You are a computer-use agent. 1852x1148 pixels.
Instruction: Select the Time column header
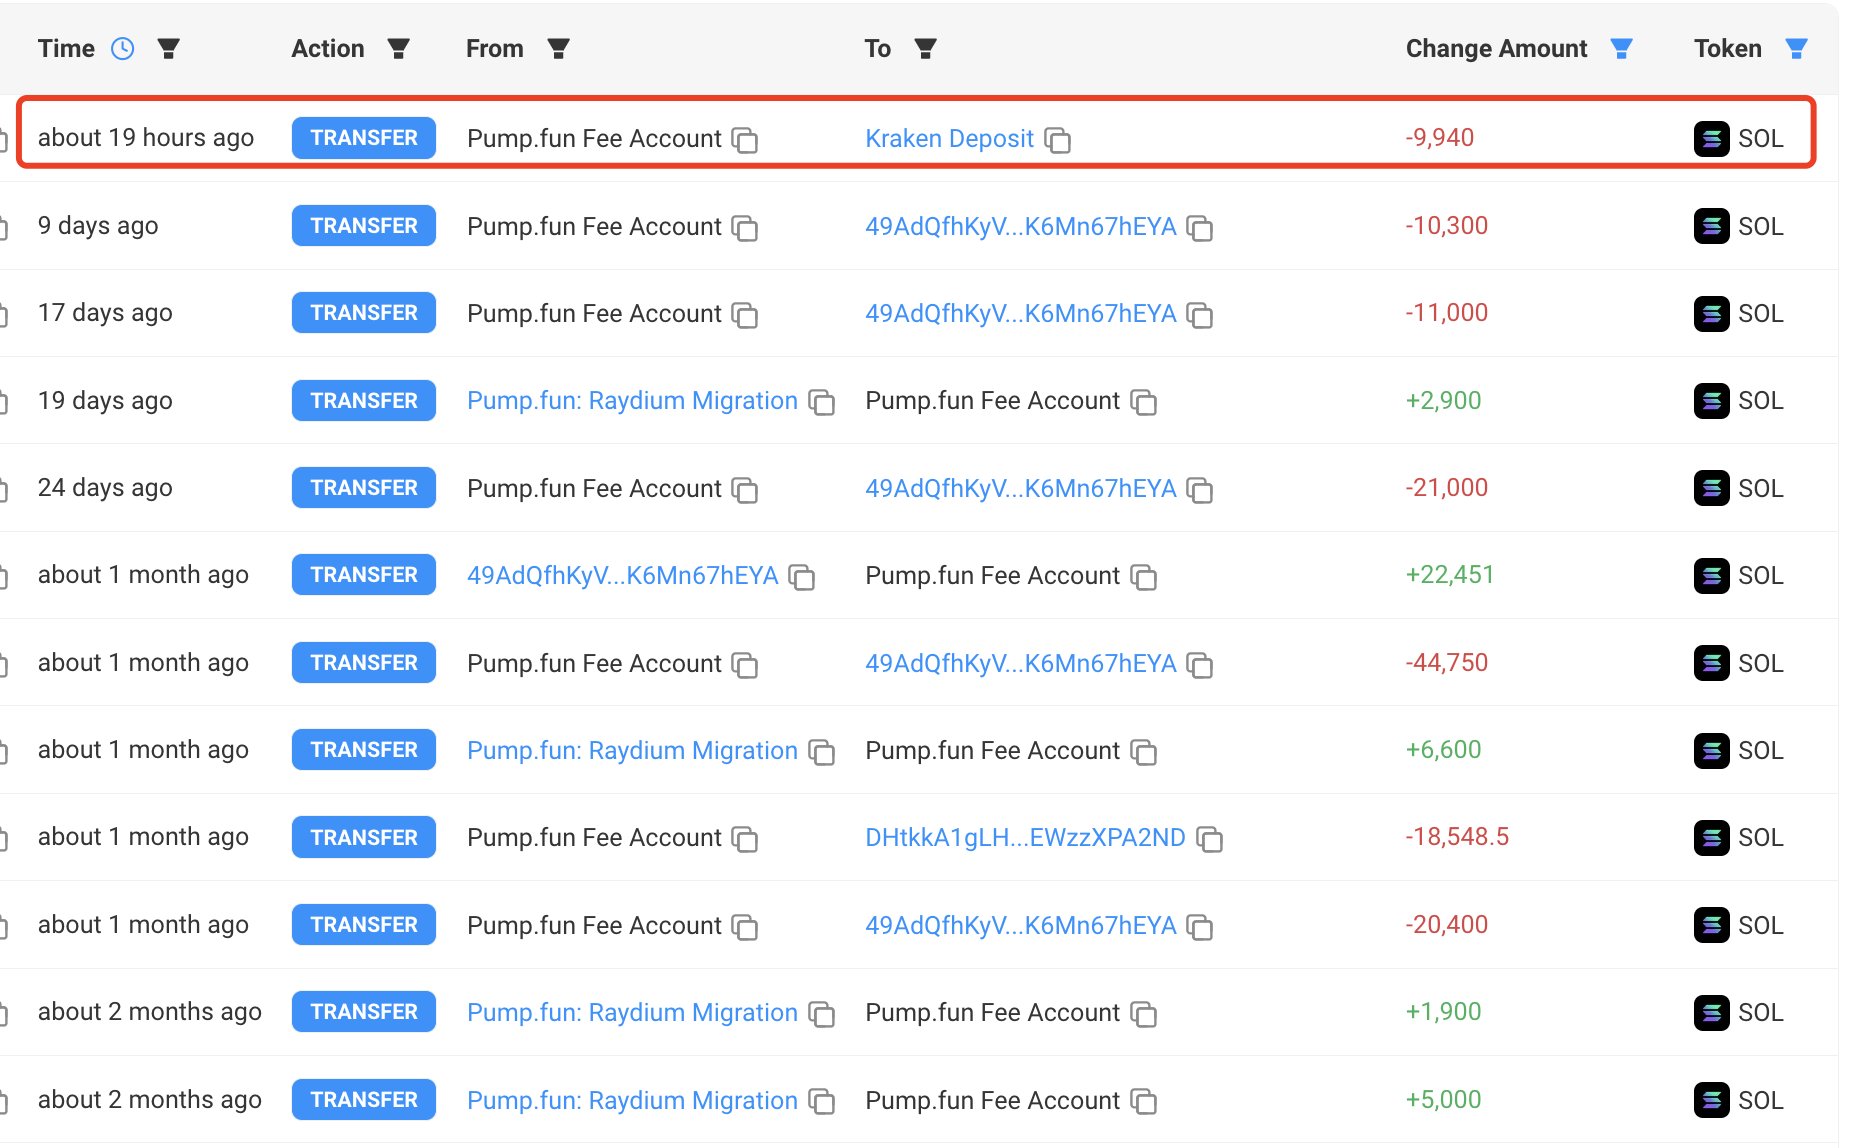click(66, 48)
